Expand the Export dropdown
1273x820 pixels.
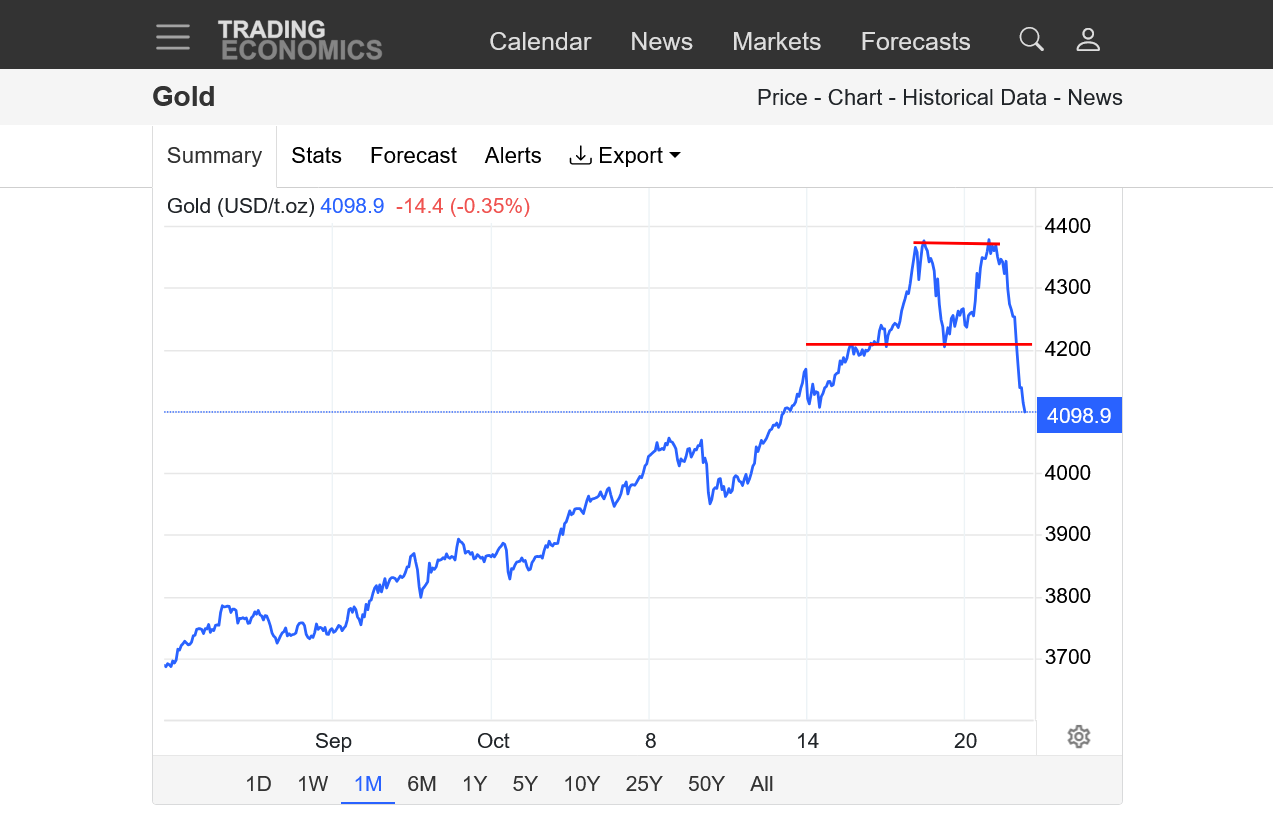(x=625, y=156)
